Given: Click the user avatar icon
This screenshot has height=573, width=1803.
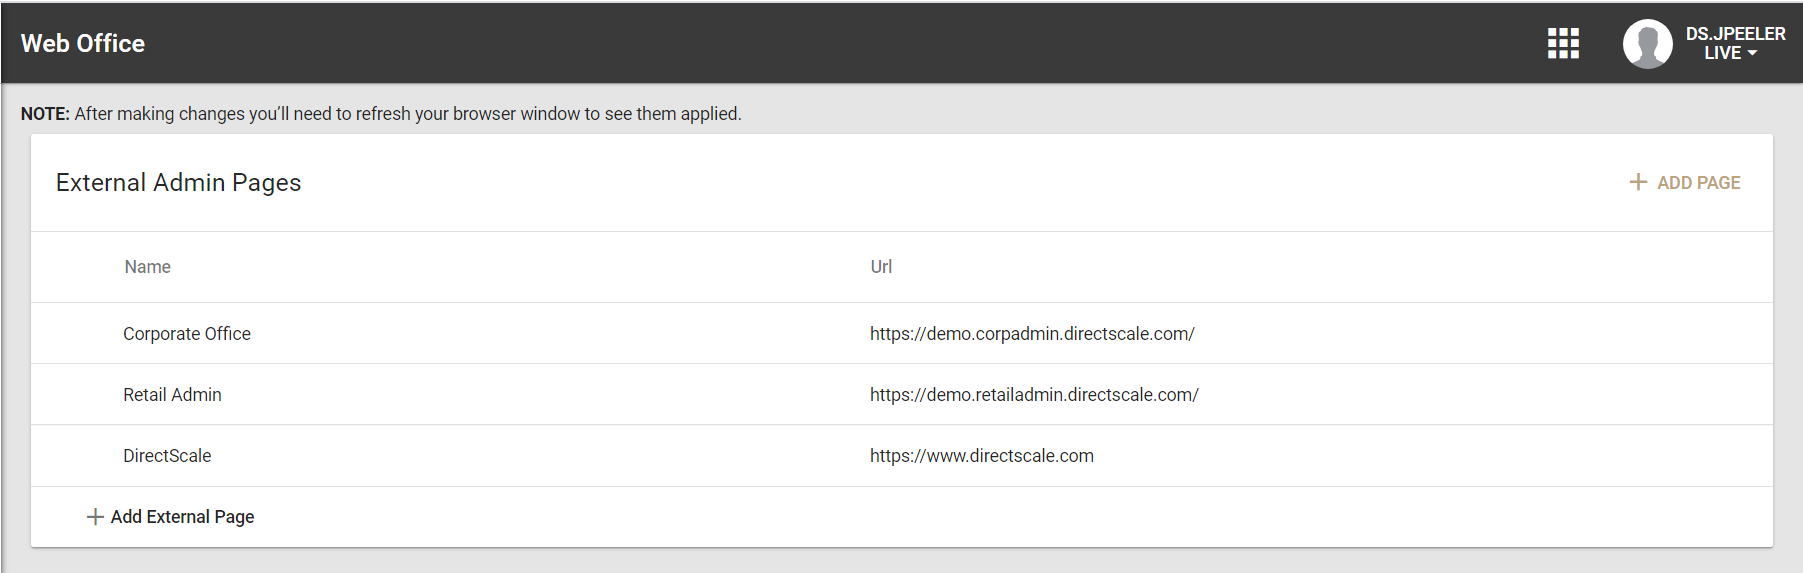Looking at the screenshot, I should (1647, 44).
